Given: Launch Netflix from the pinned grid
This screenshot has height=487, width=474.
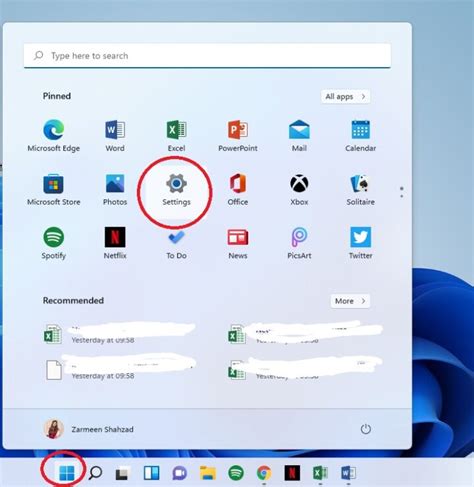Looking at the screenshot, I should pyautogui.click(x=115, y=243).
